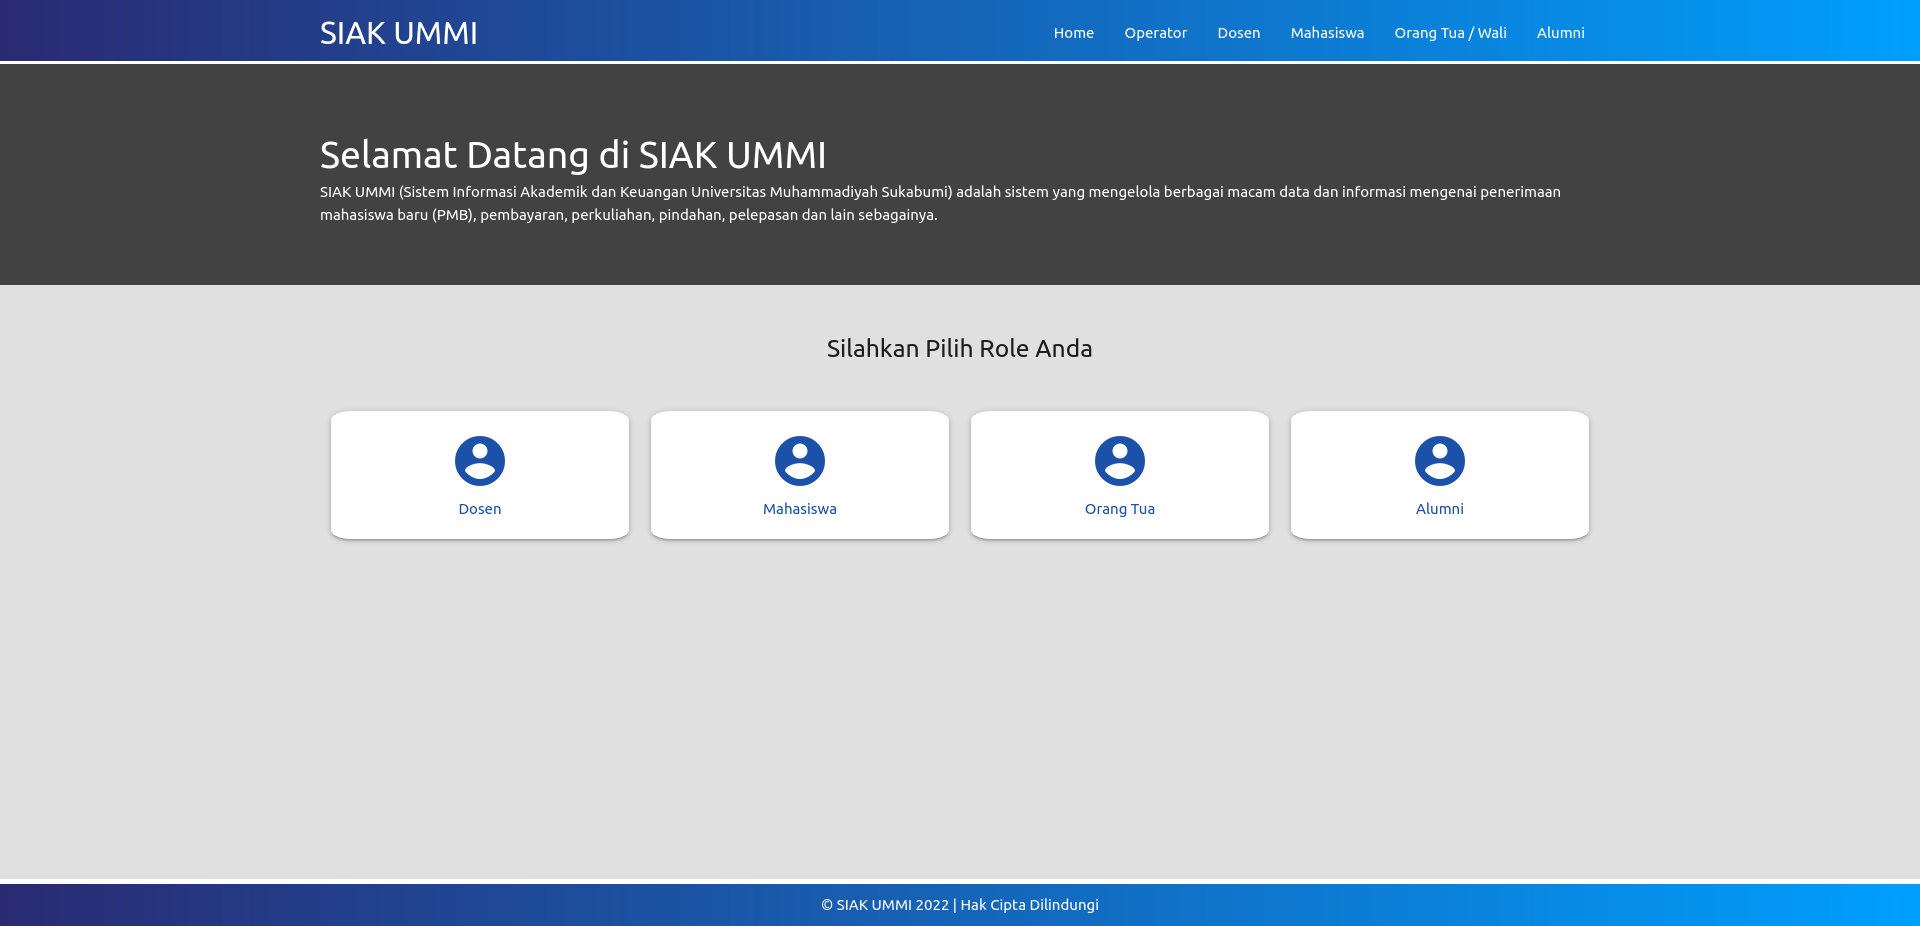This screenshot has height=926, width=1920.
Task: Click the description paragraph starting 'SIAK UMMI (Sistem Informasi'
Action: 940,203
